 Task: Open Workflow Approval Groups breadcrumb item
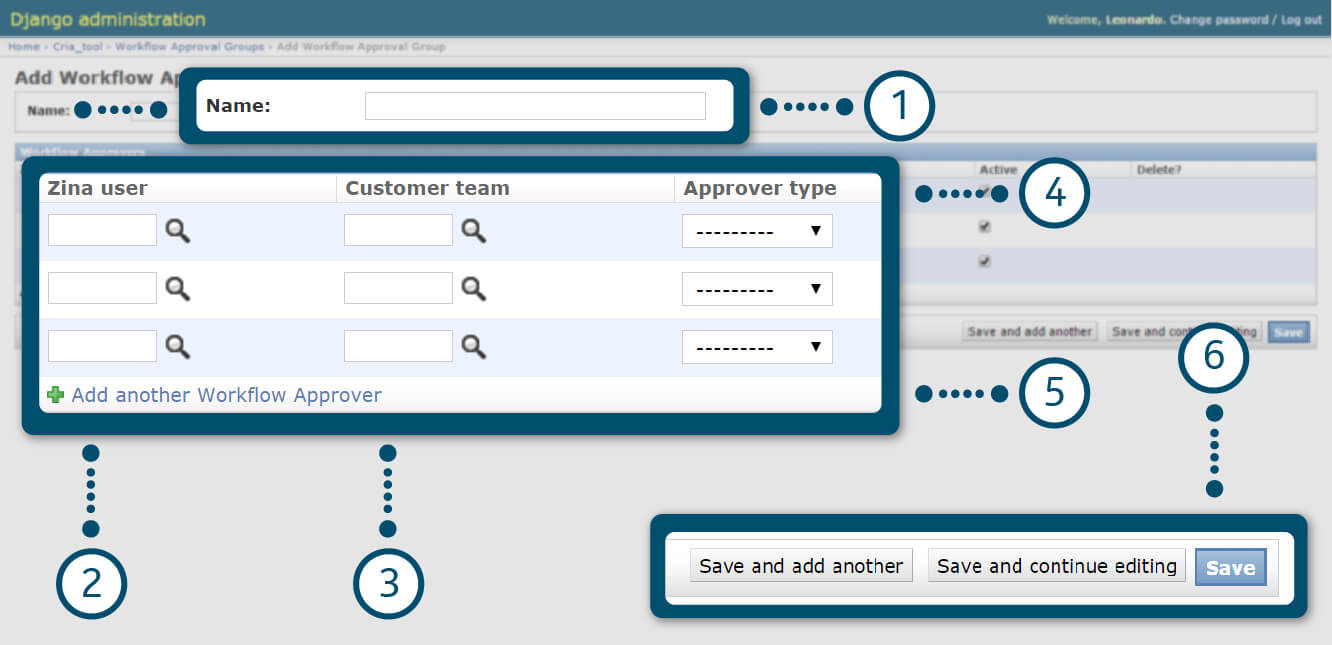(x=189, y=47)
